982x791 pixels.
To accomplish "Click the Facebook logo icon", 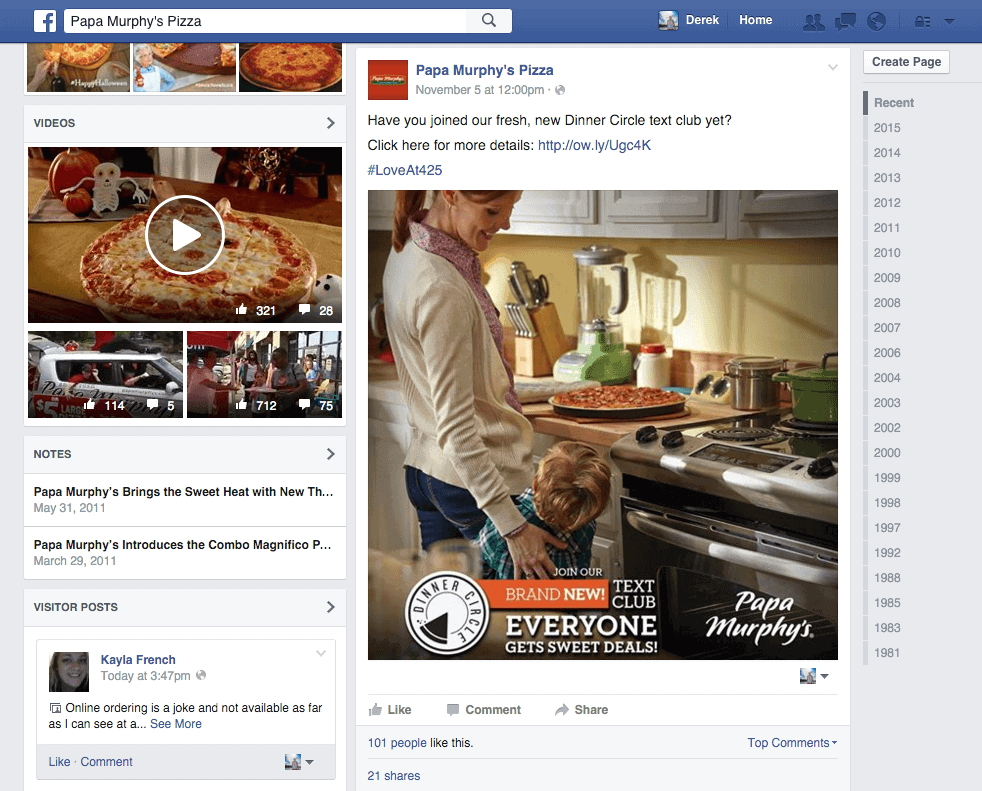I will point(45,21).
